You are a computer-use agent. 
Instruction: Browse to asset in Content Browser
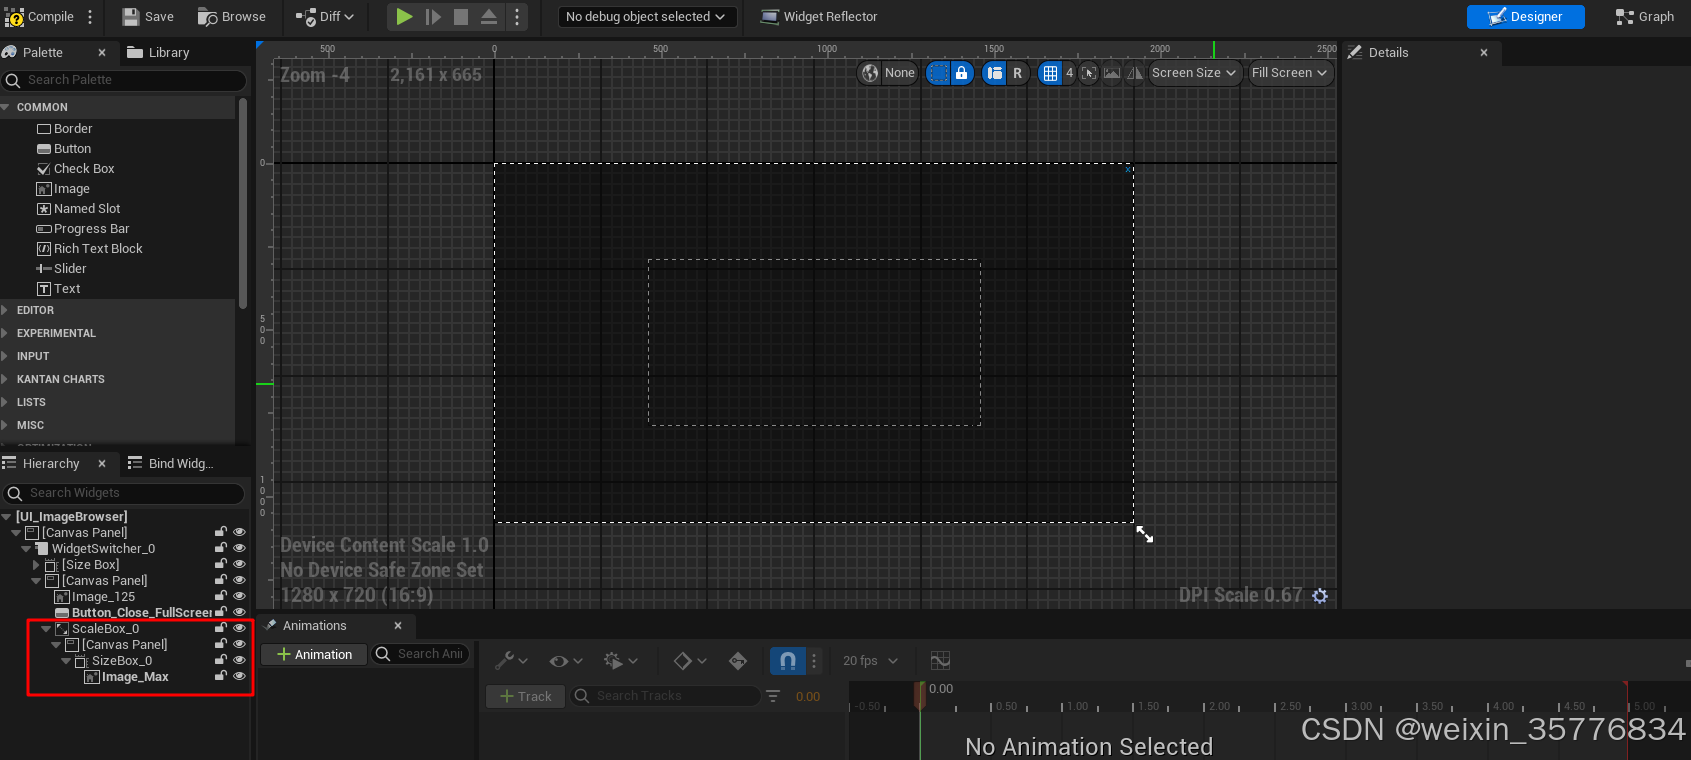(232, 17)
